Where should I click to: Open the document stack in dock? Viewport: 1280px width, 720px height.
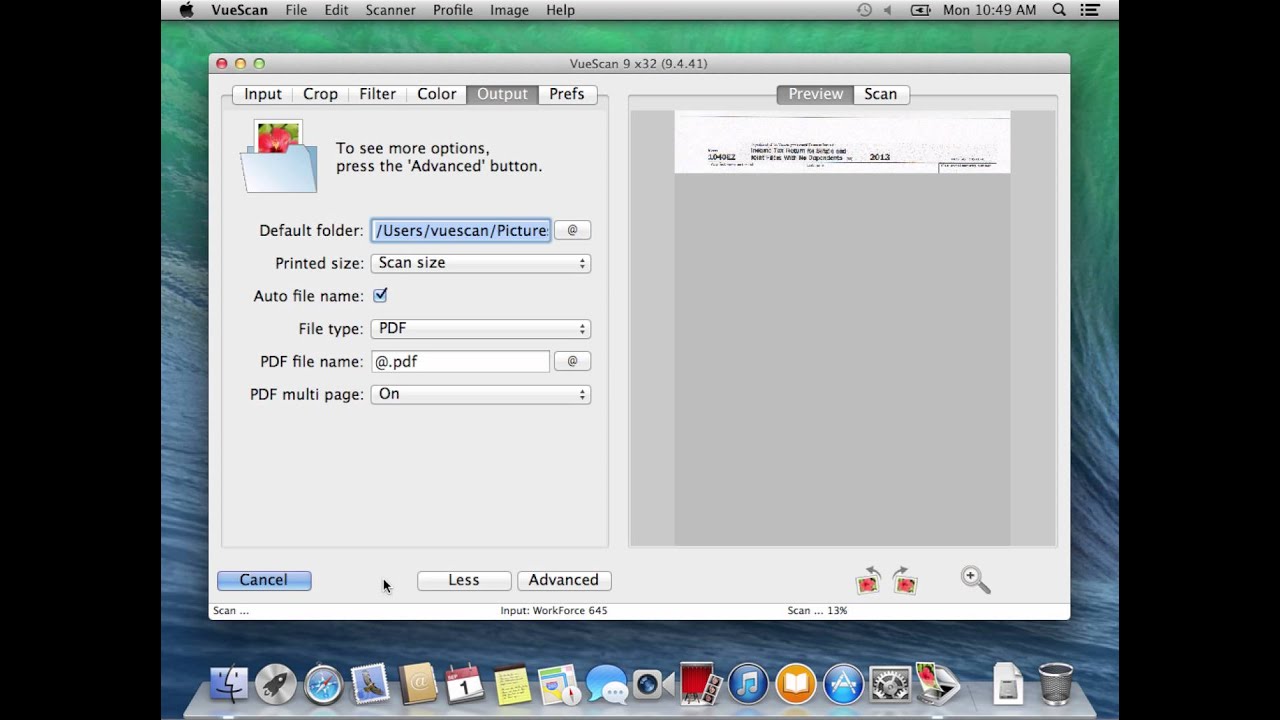[x=1007, y=684]
